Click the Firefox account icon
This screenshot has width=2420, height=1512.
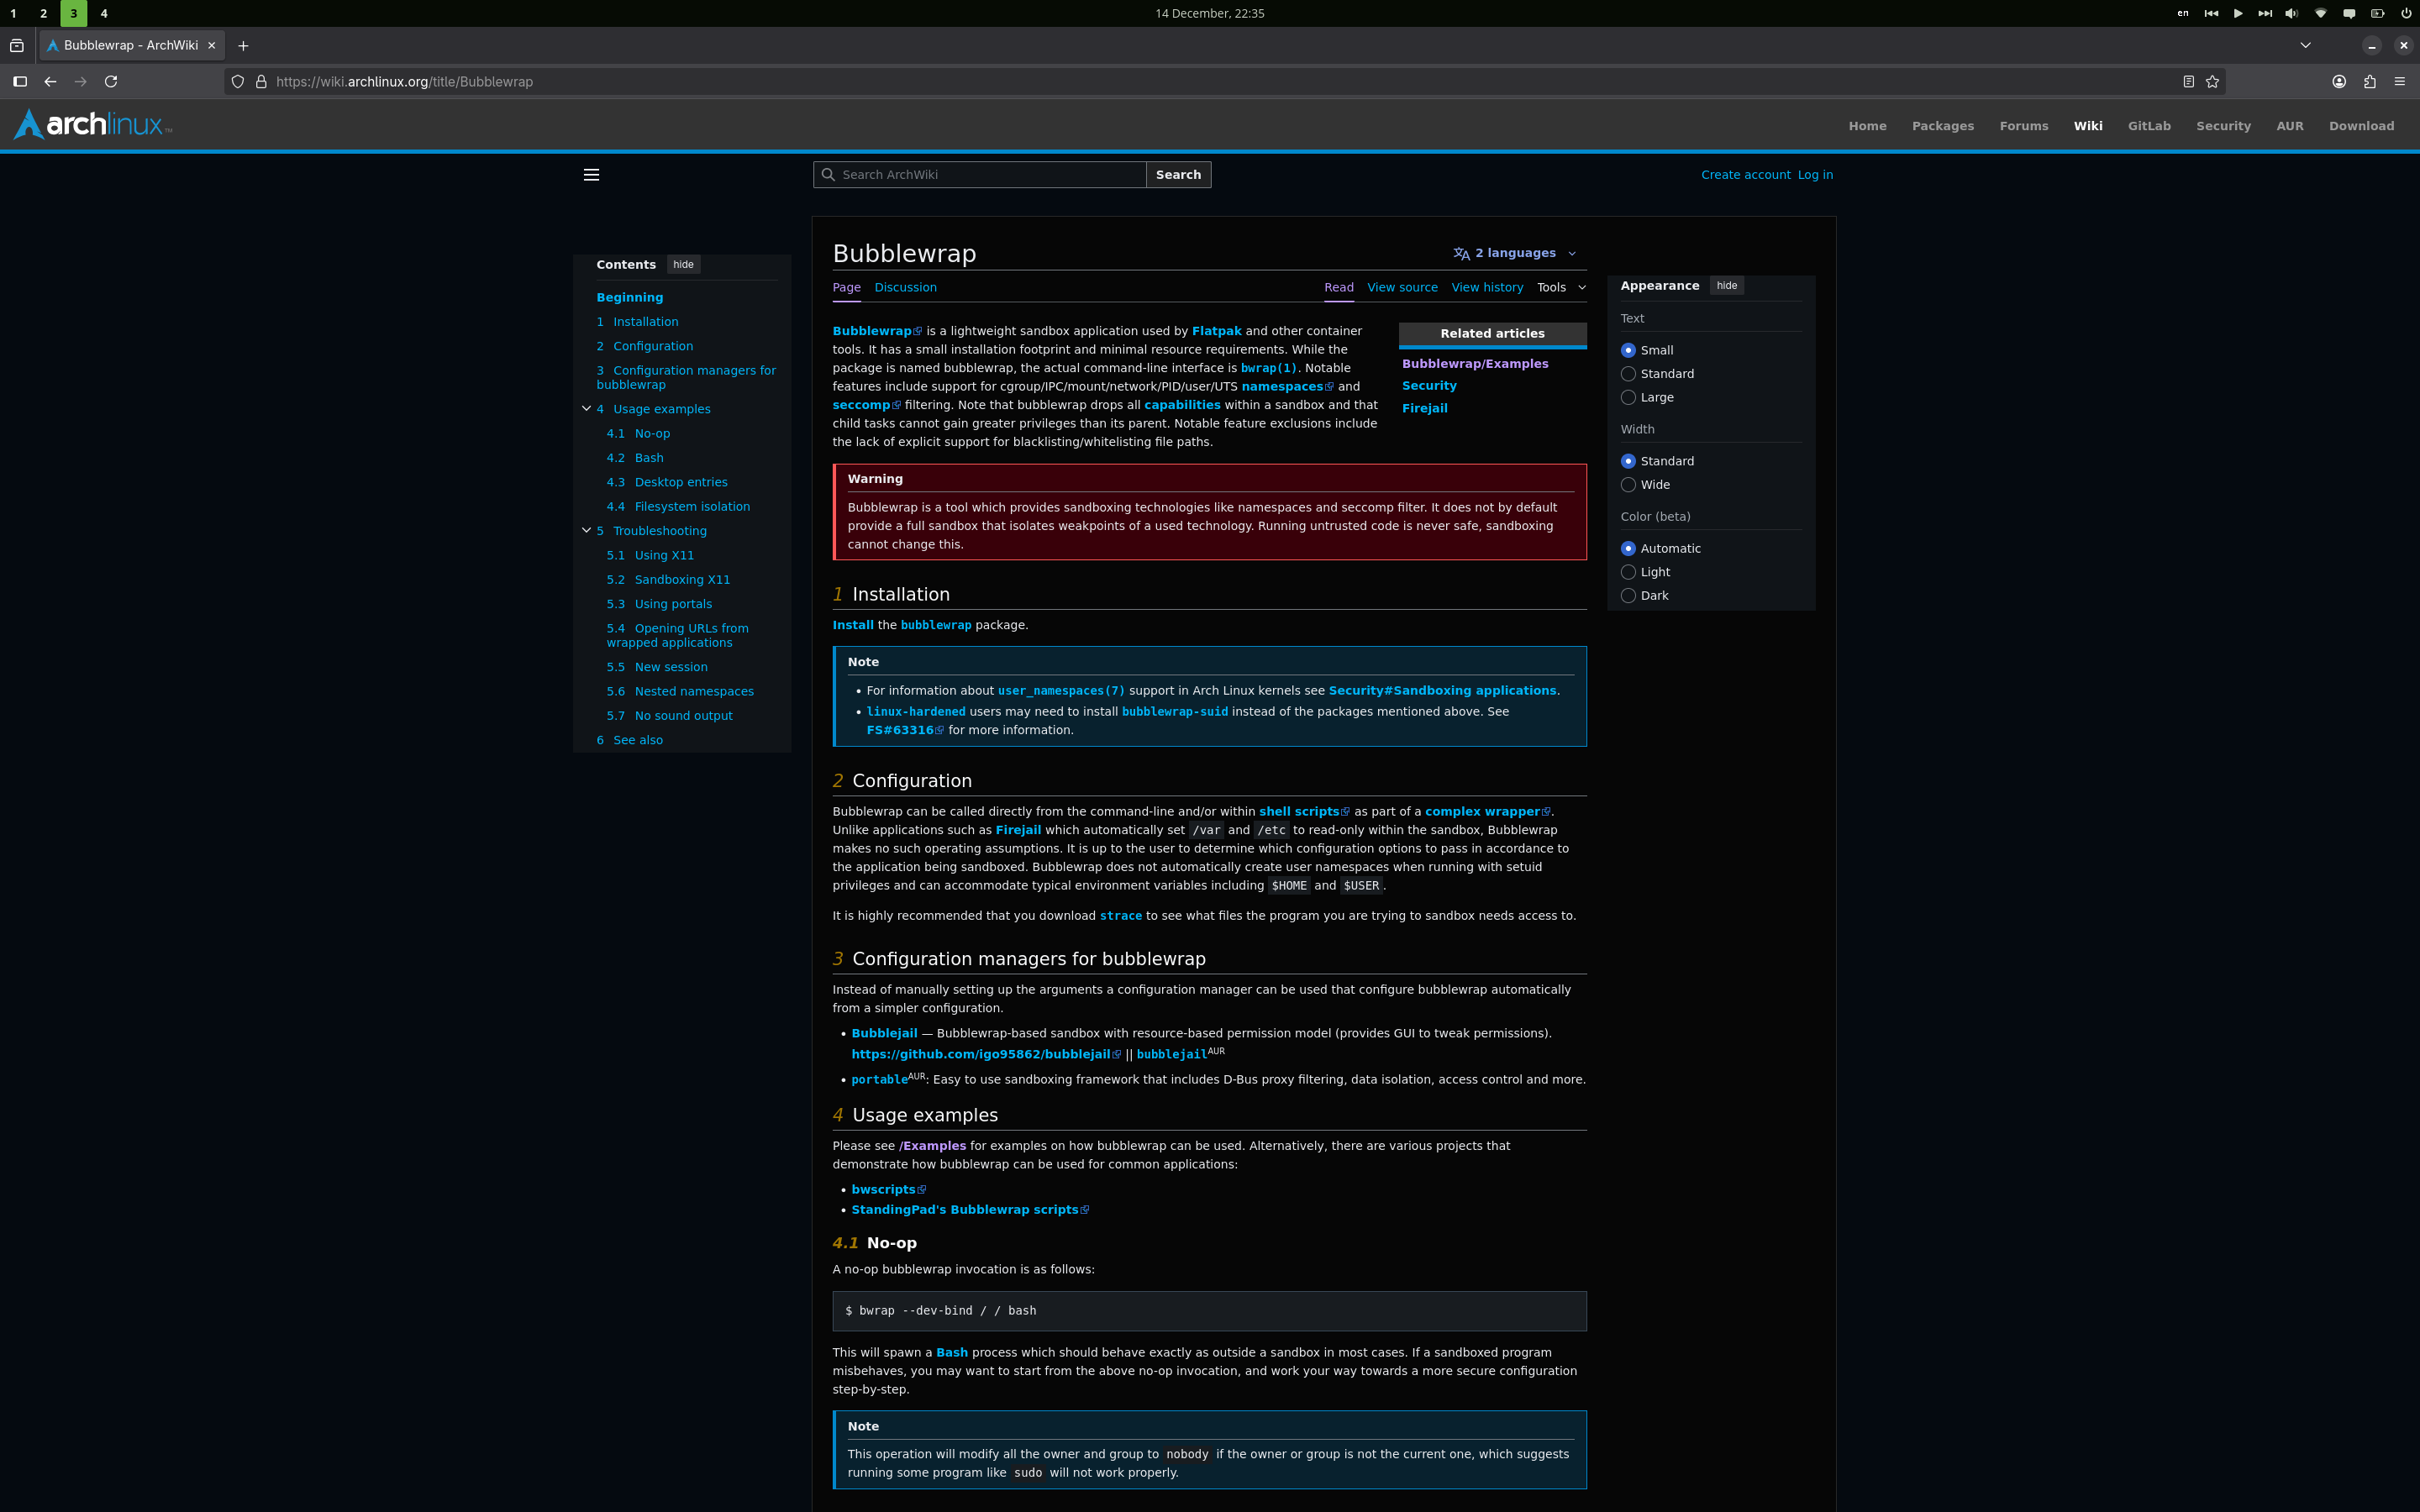(x=2339, y=82)
